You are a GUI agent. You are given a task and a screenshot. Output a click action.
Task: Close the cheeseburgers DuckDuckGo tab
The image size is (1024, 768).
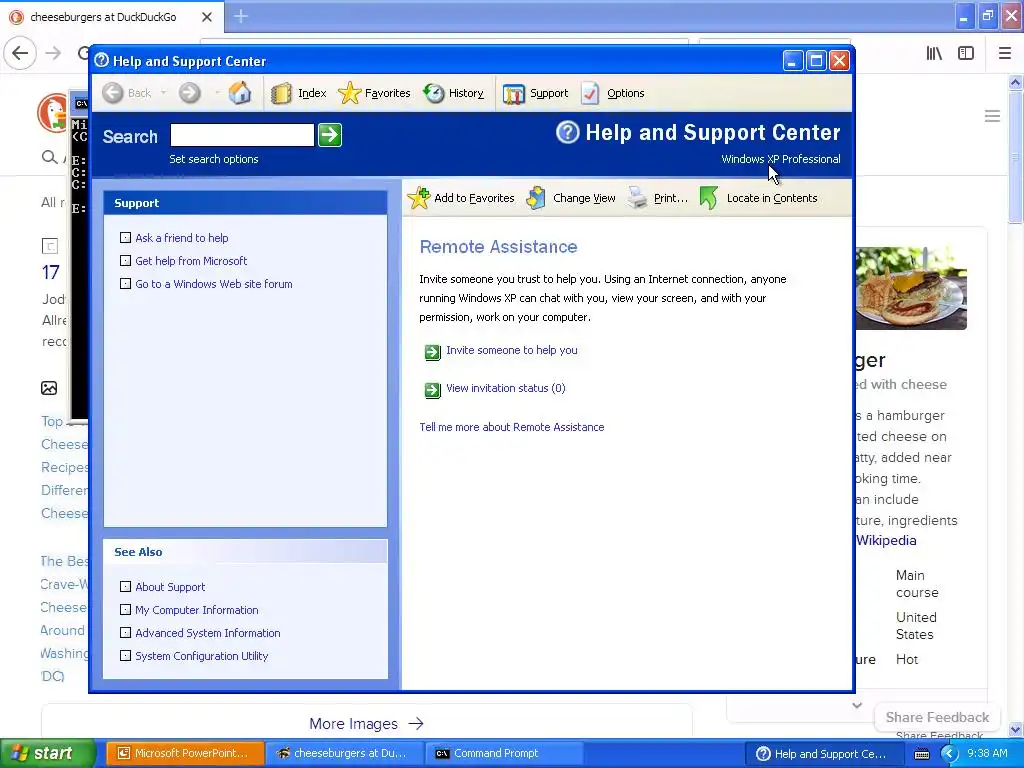pyautogui.click(x=206, y=17)
